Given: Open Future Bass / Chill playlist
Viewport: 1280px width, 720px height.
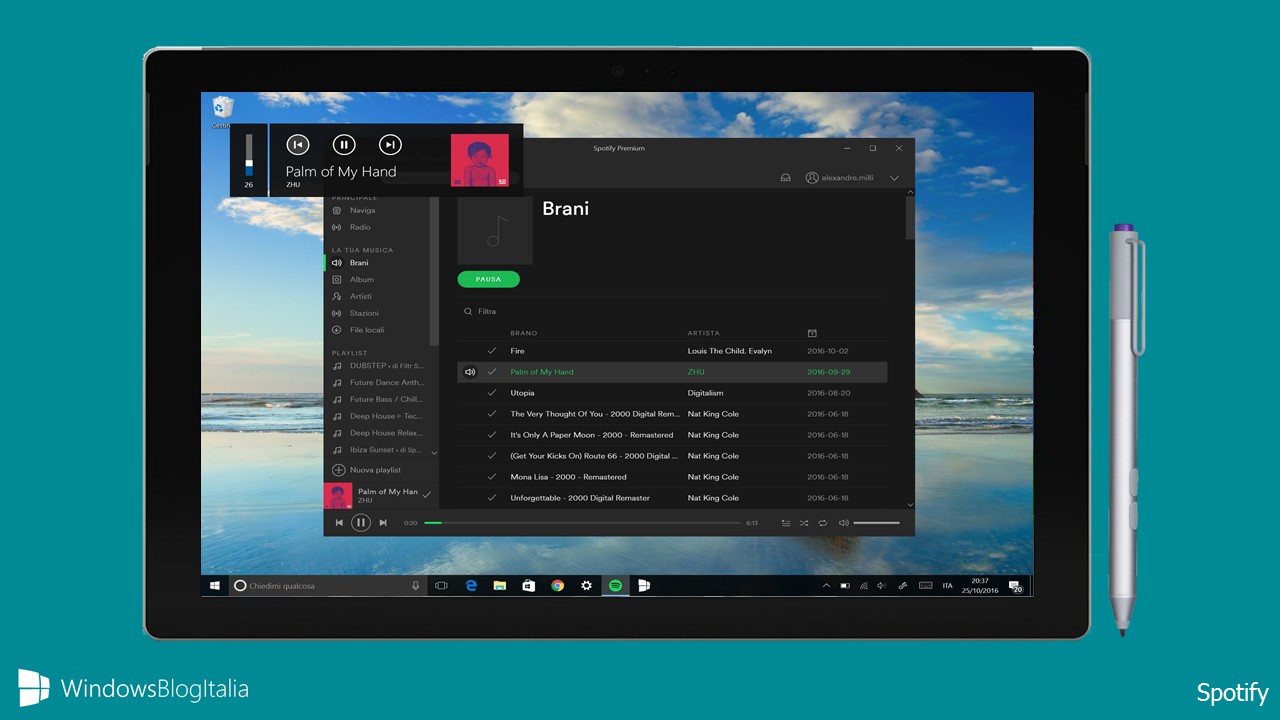Looking at the screenshot, I should tap(386, 399).
